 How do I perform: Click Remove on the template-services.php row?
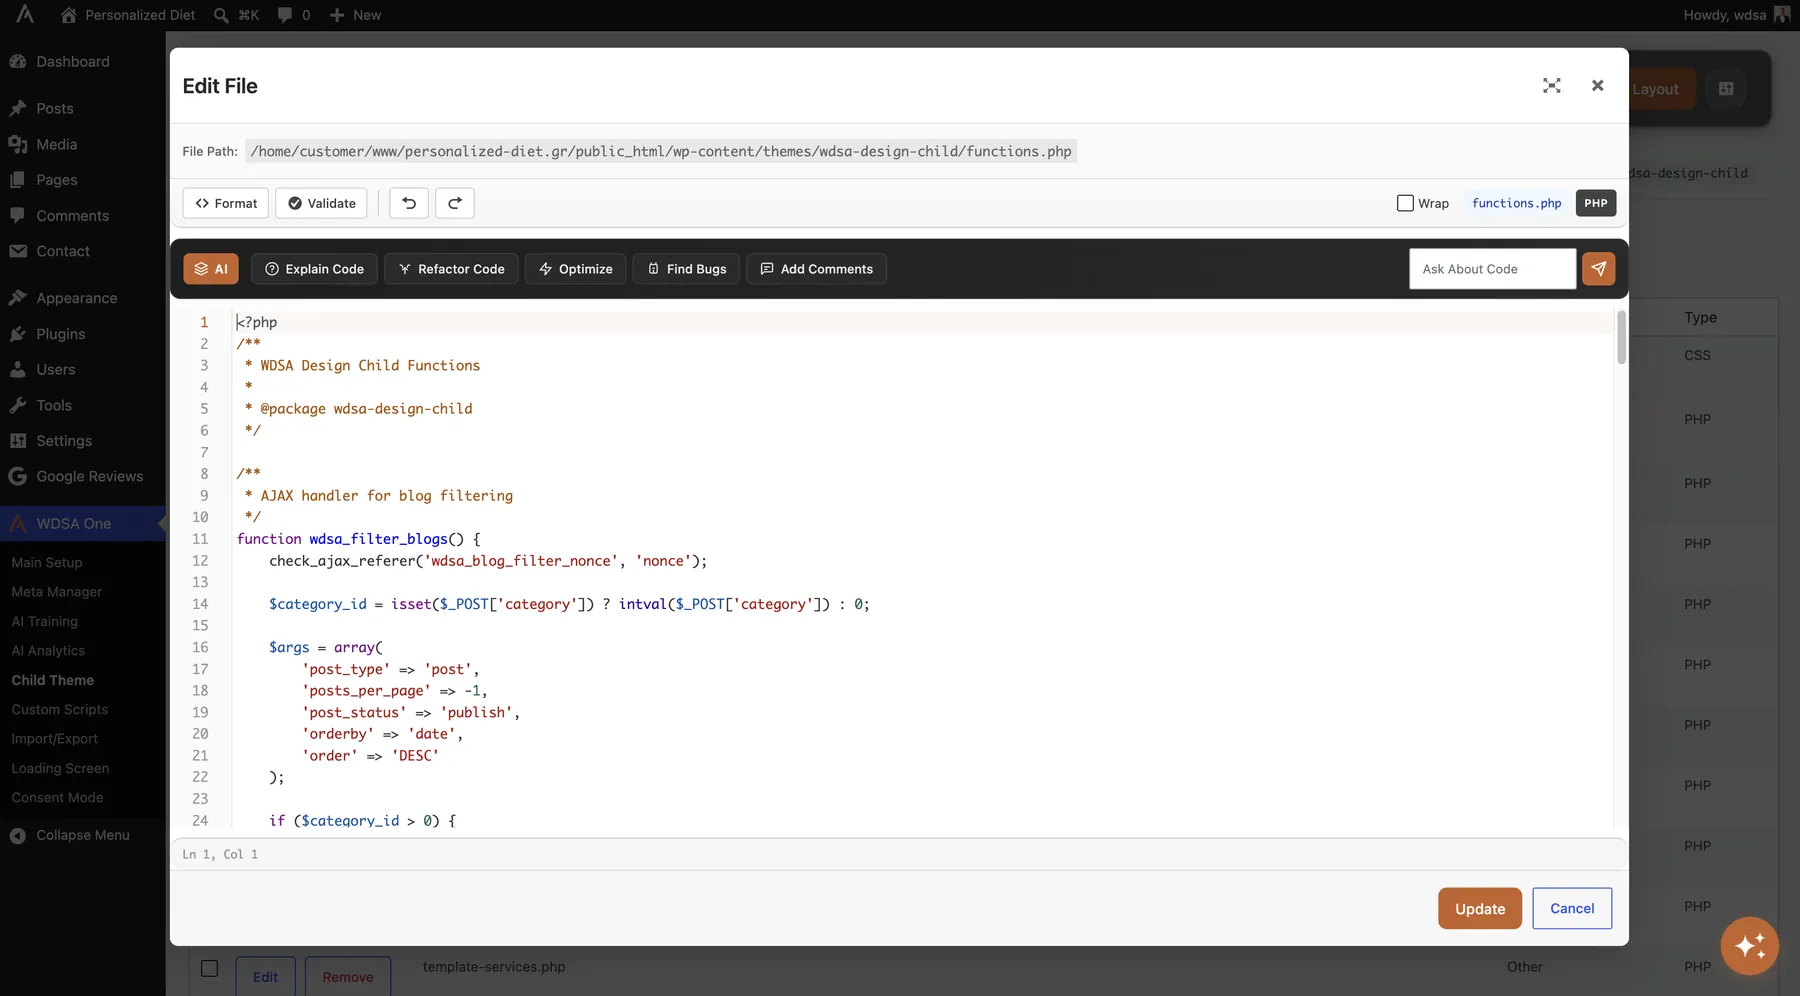pos(348,977)
